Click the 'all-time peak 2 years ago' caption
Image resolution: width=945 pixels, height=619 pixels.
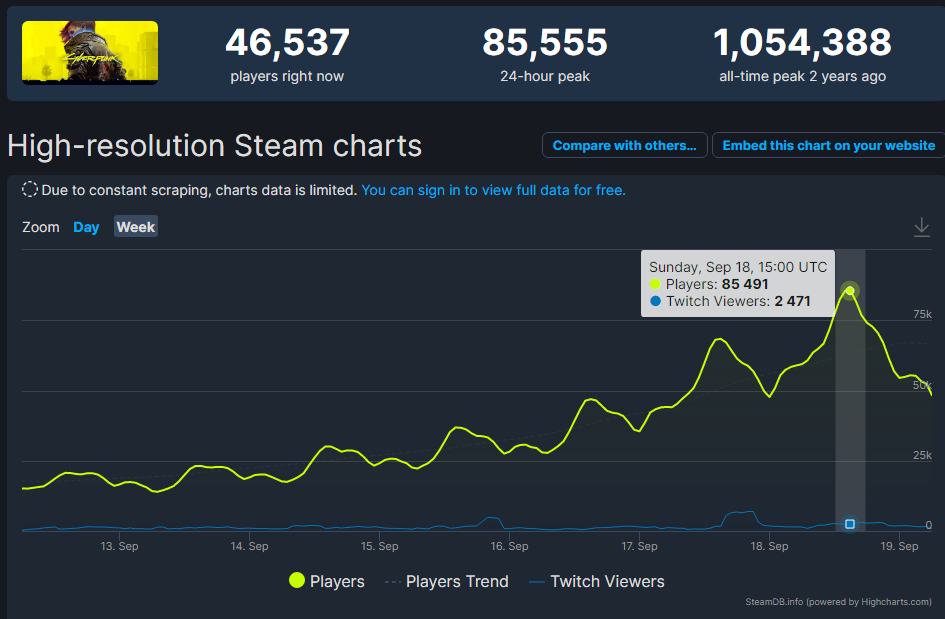tap(802, 77)
